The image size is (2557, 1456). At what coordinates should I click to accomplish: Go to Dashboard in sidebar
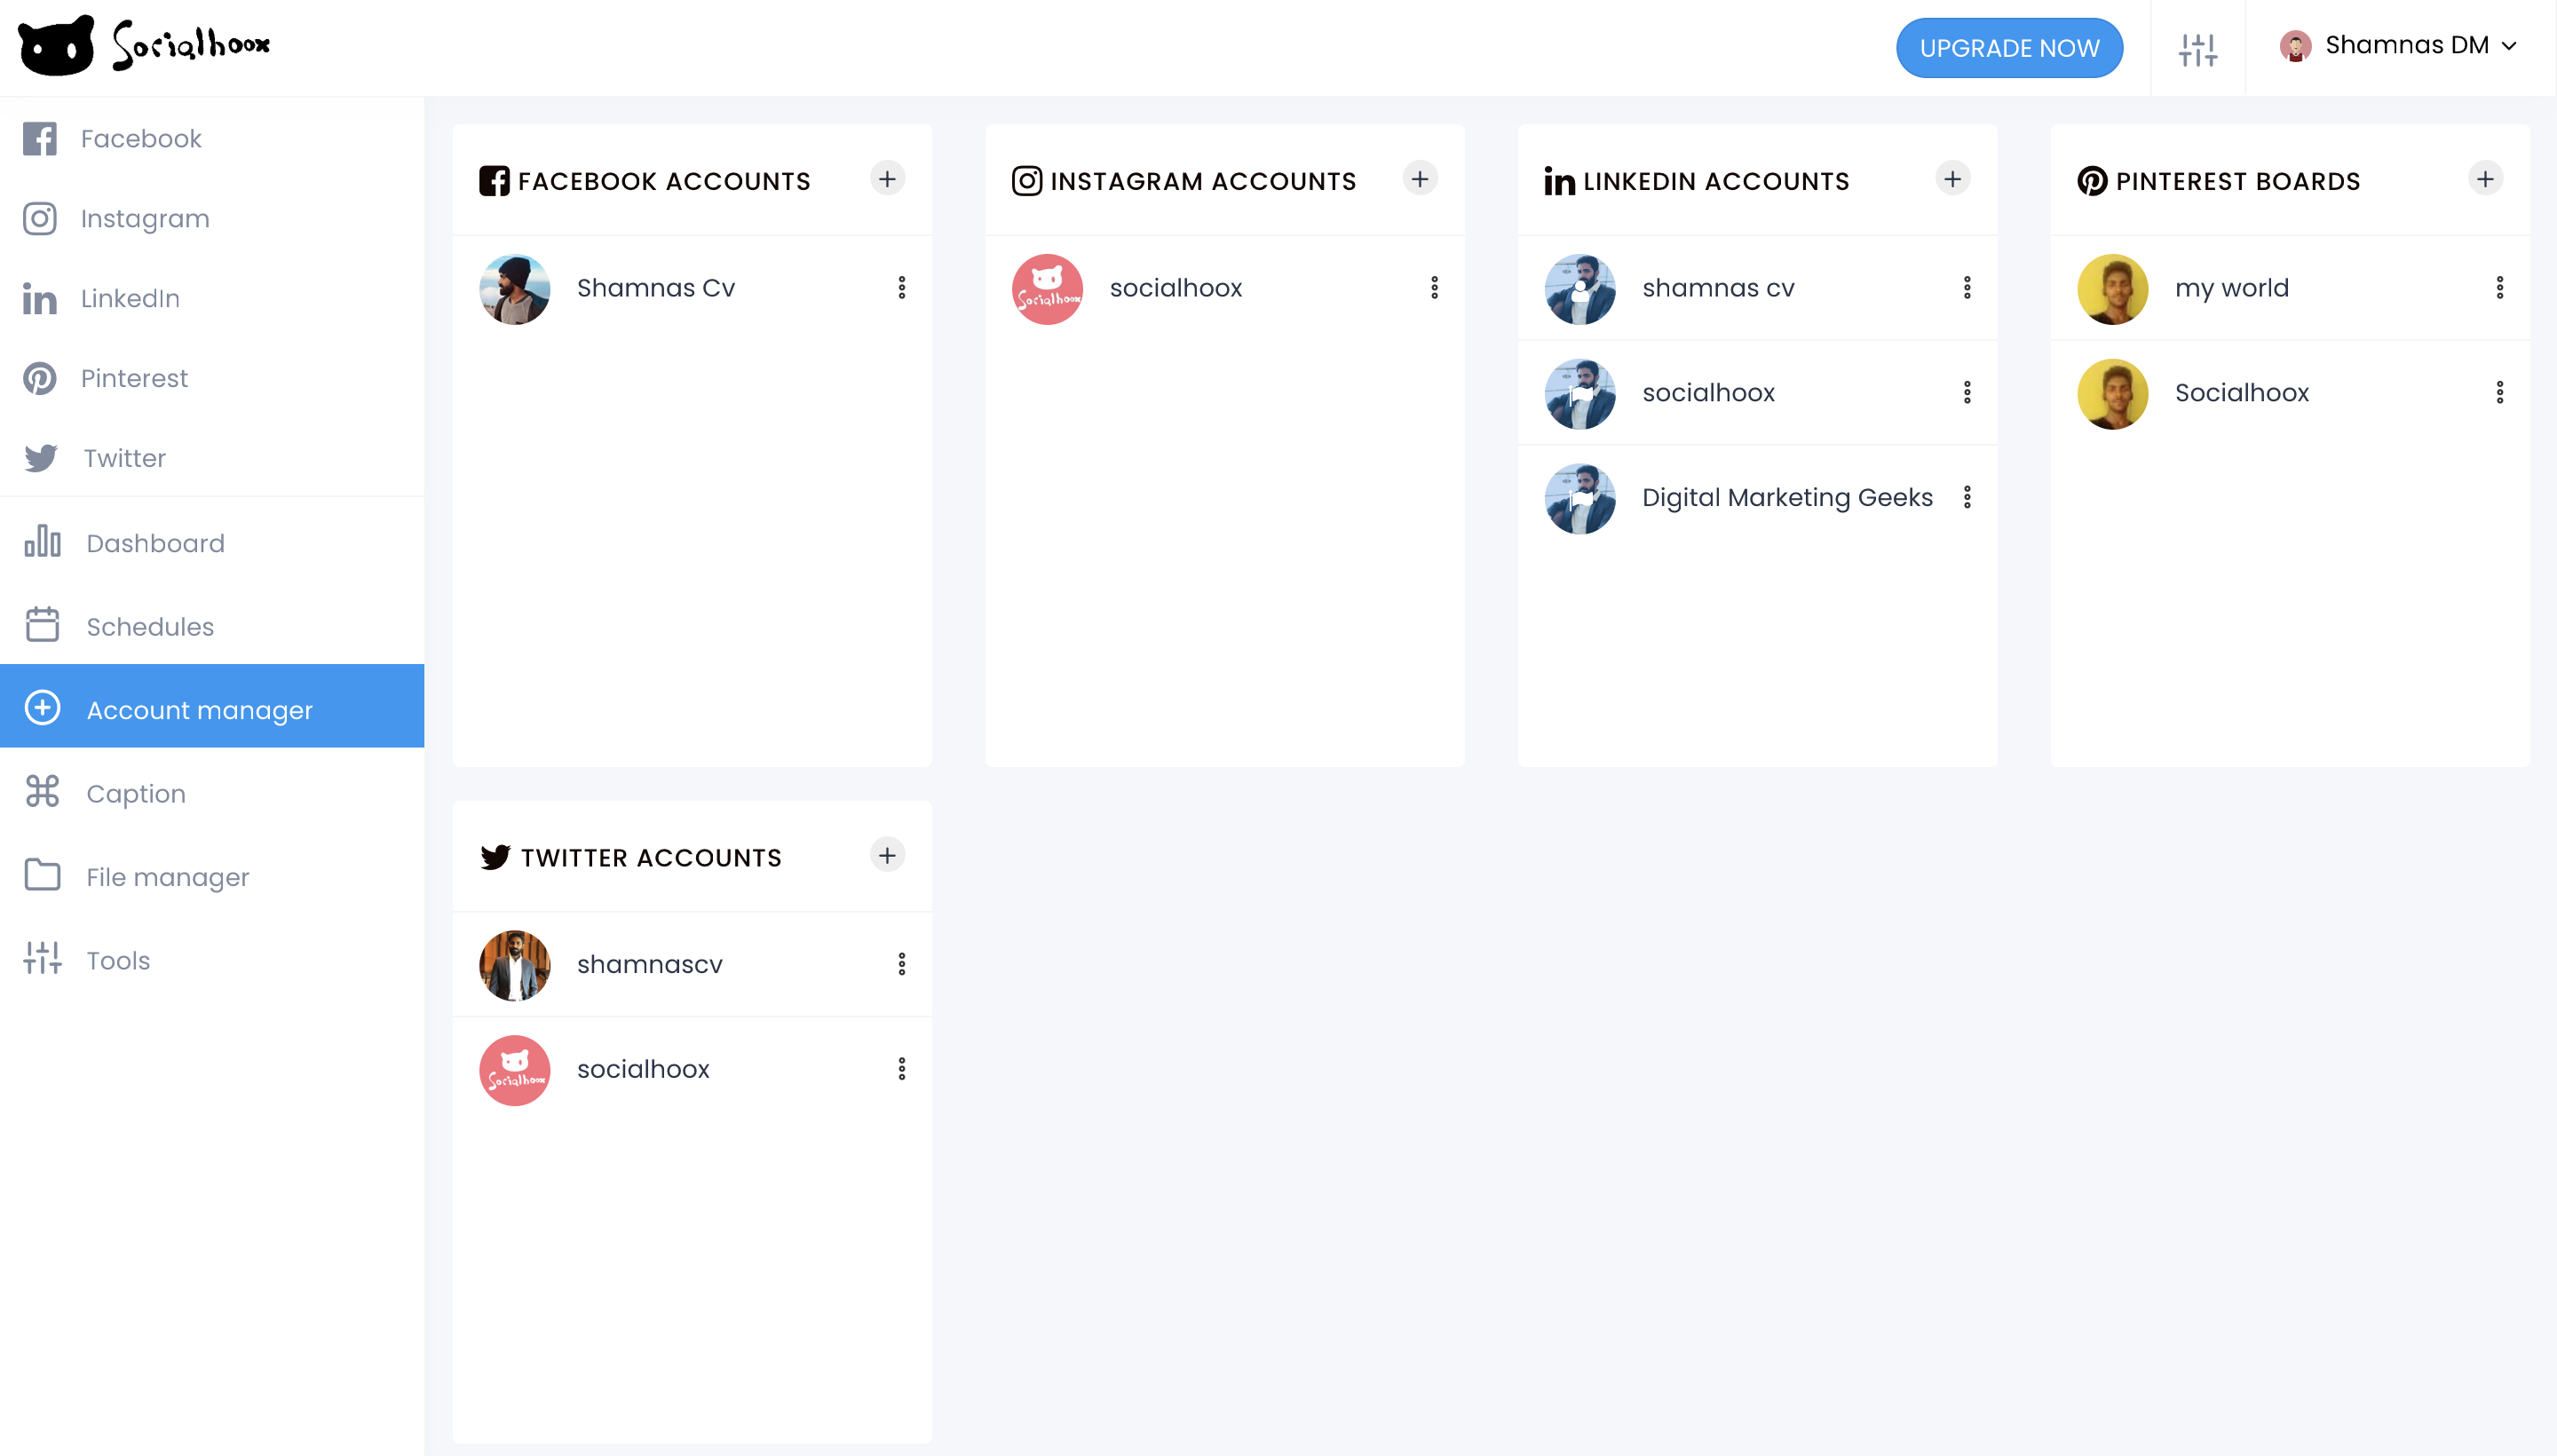(155, 543)
